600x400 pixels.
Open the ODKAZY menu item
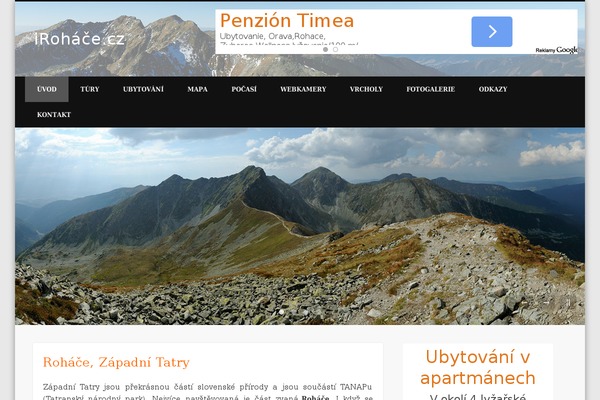[x=493, y=89]
